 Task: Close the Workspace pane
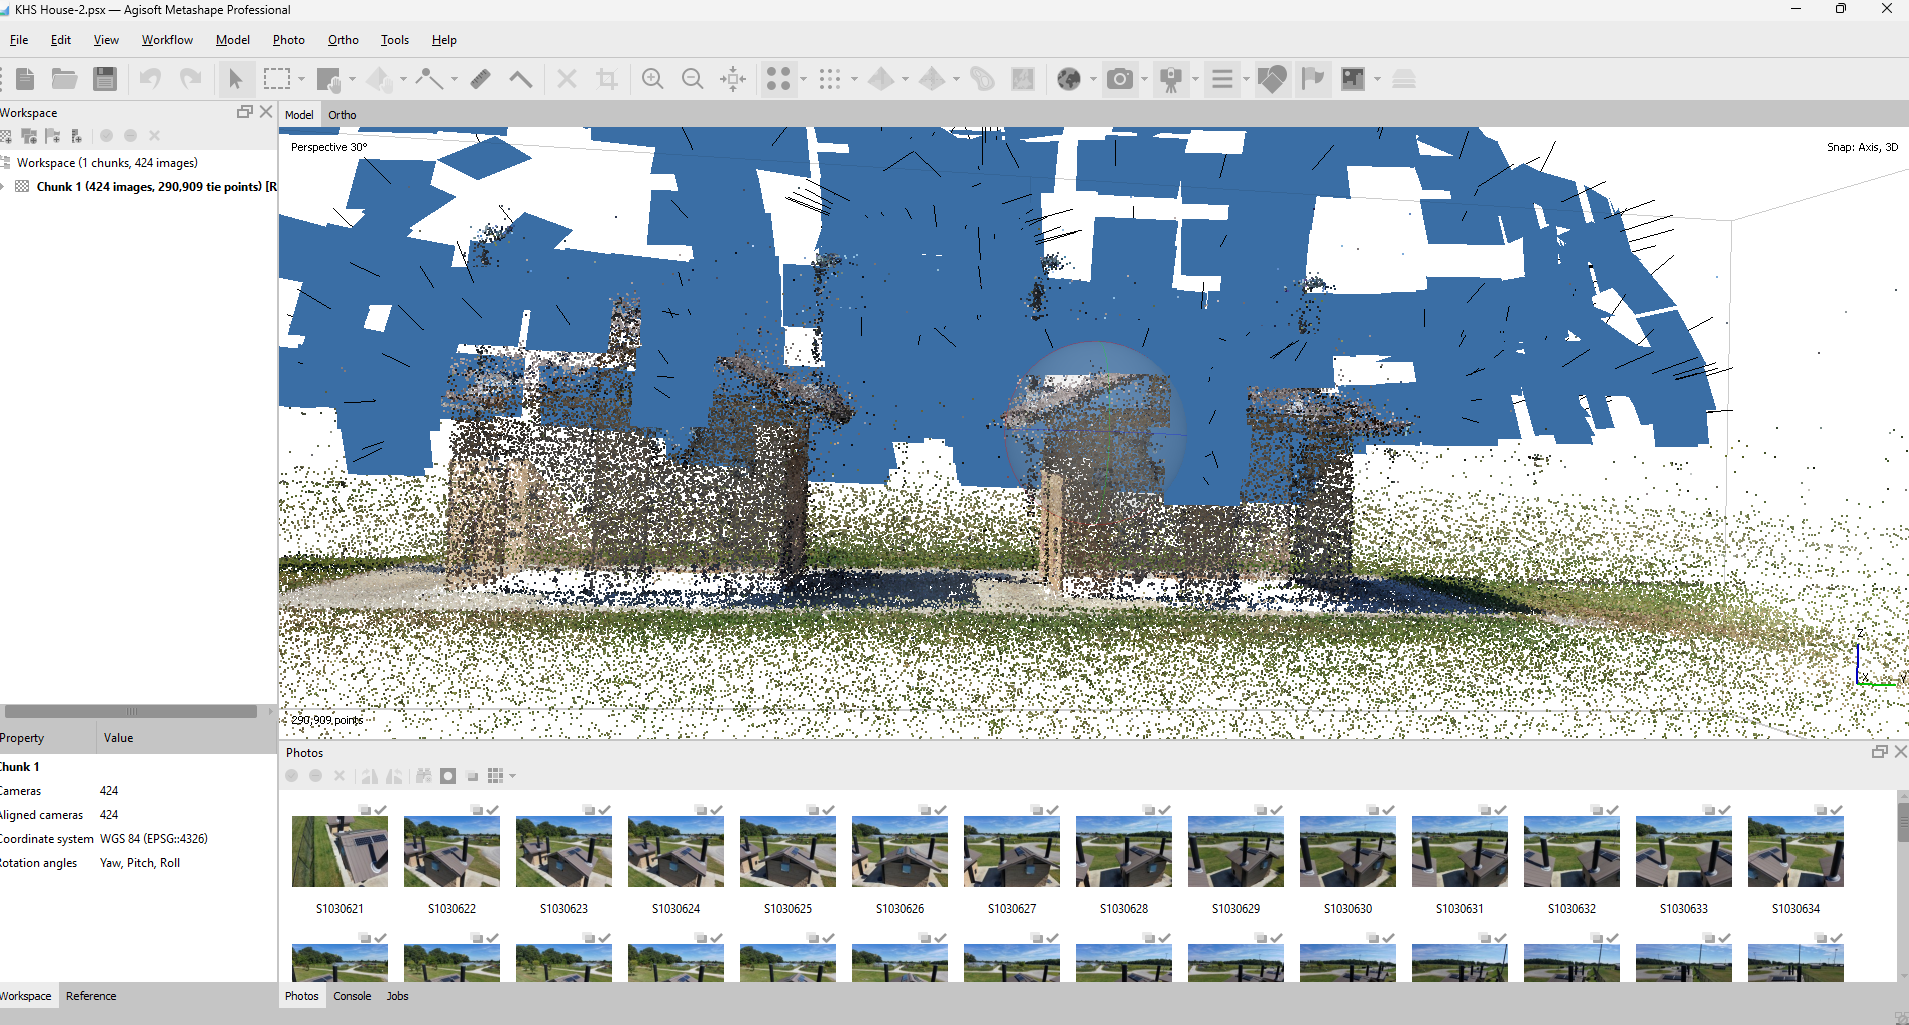pos(265,112)
